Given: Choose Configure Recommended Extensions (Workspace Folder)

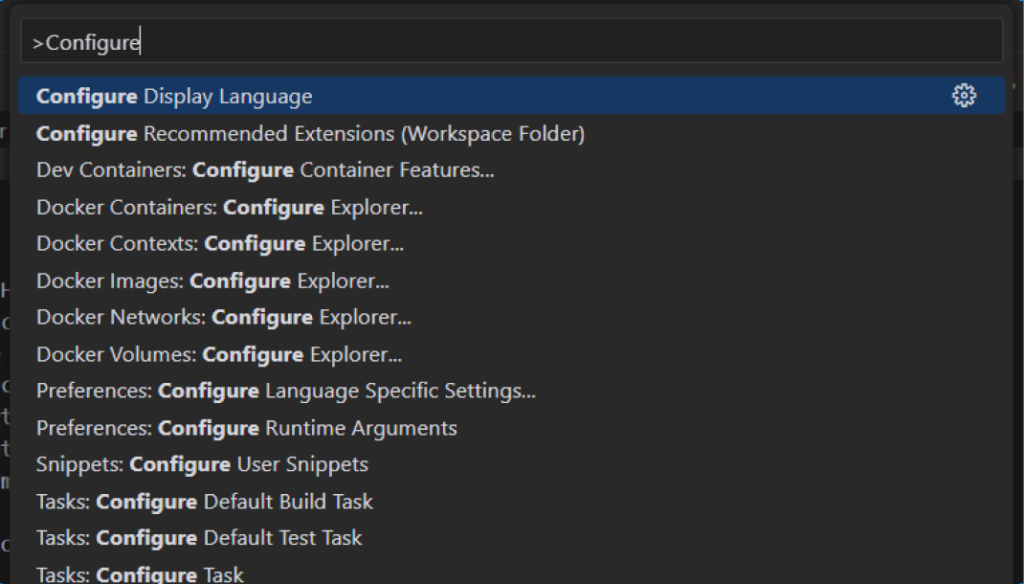Looking at the screenshot, I should 310,134.
